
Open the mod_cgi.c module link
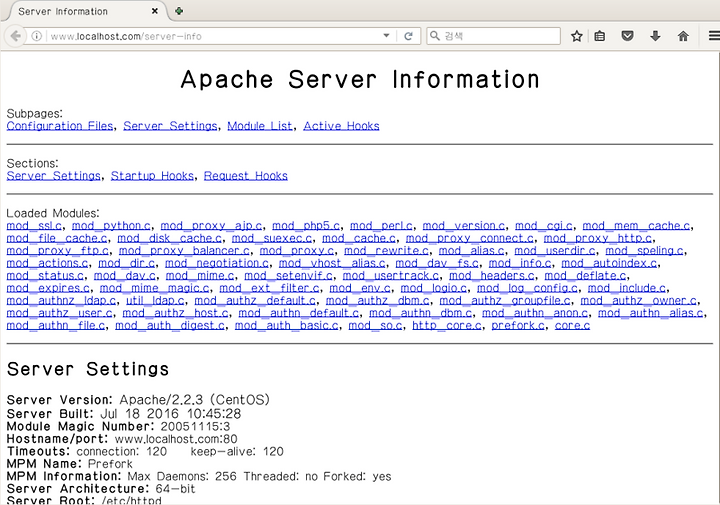pyautogui.click(x=544, y=226)
